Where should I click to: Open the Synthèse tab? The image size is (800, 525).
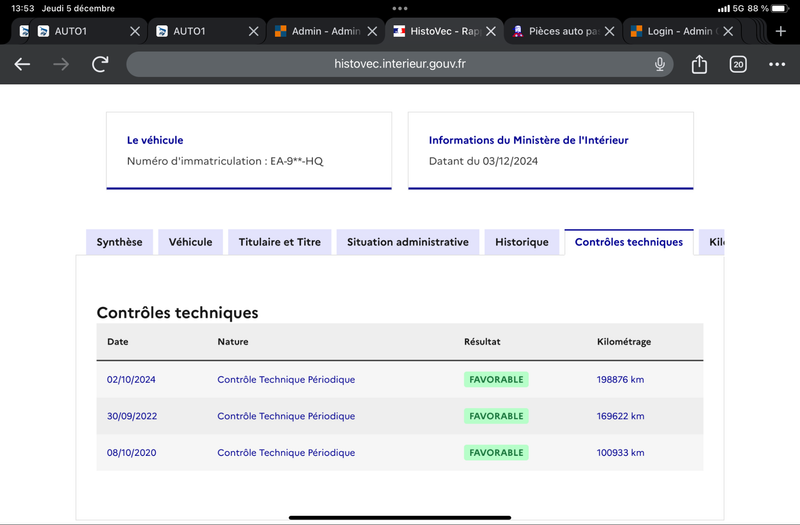119,242
